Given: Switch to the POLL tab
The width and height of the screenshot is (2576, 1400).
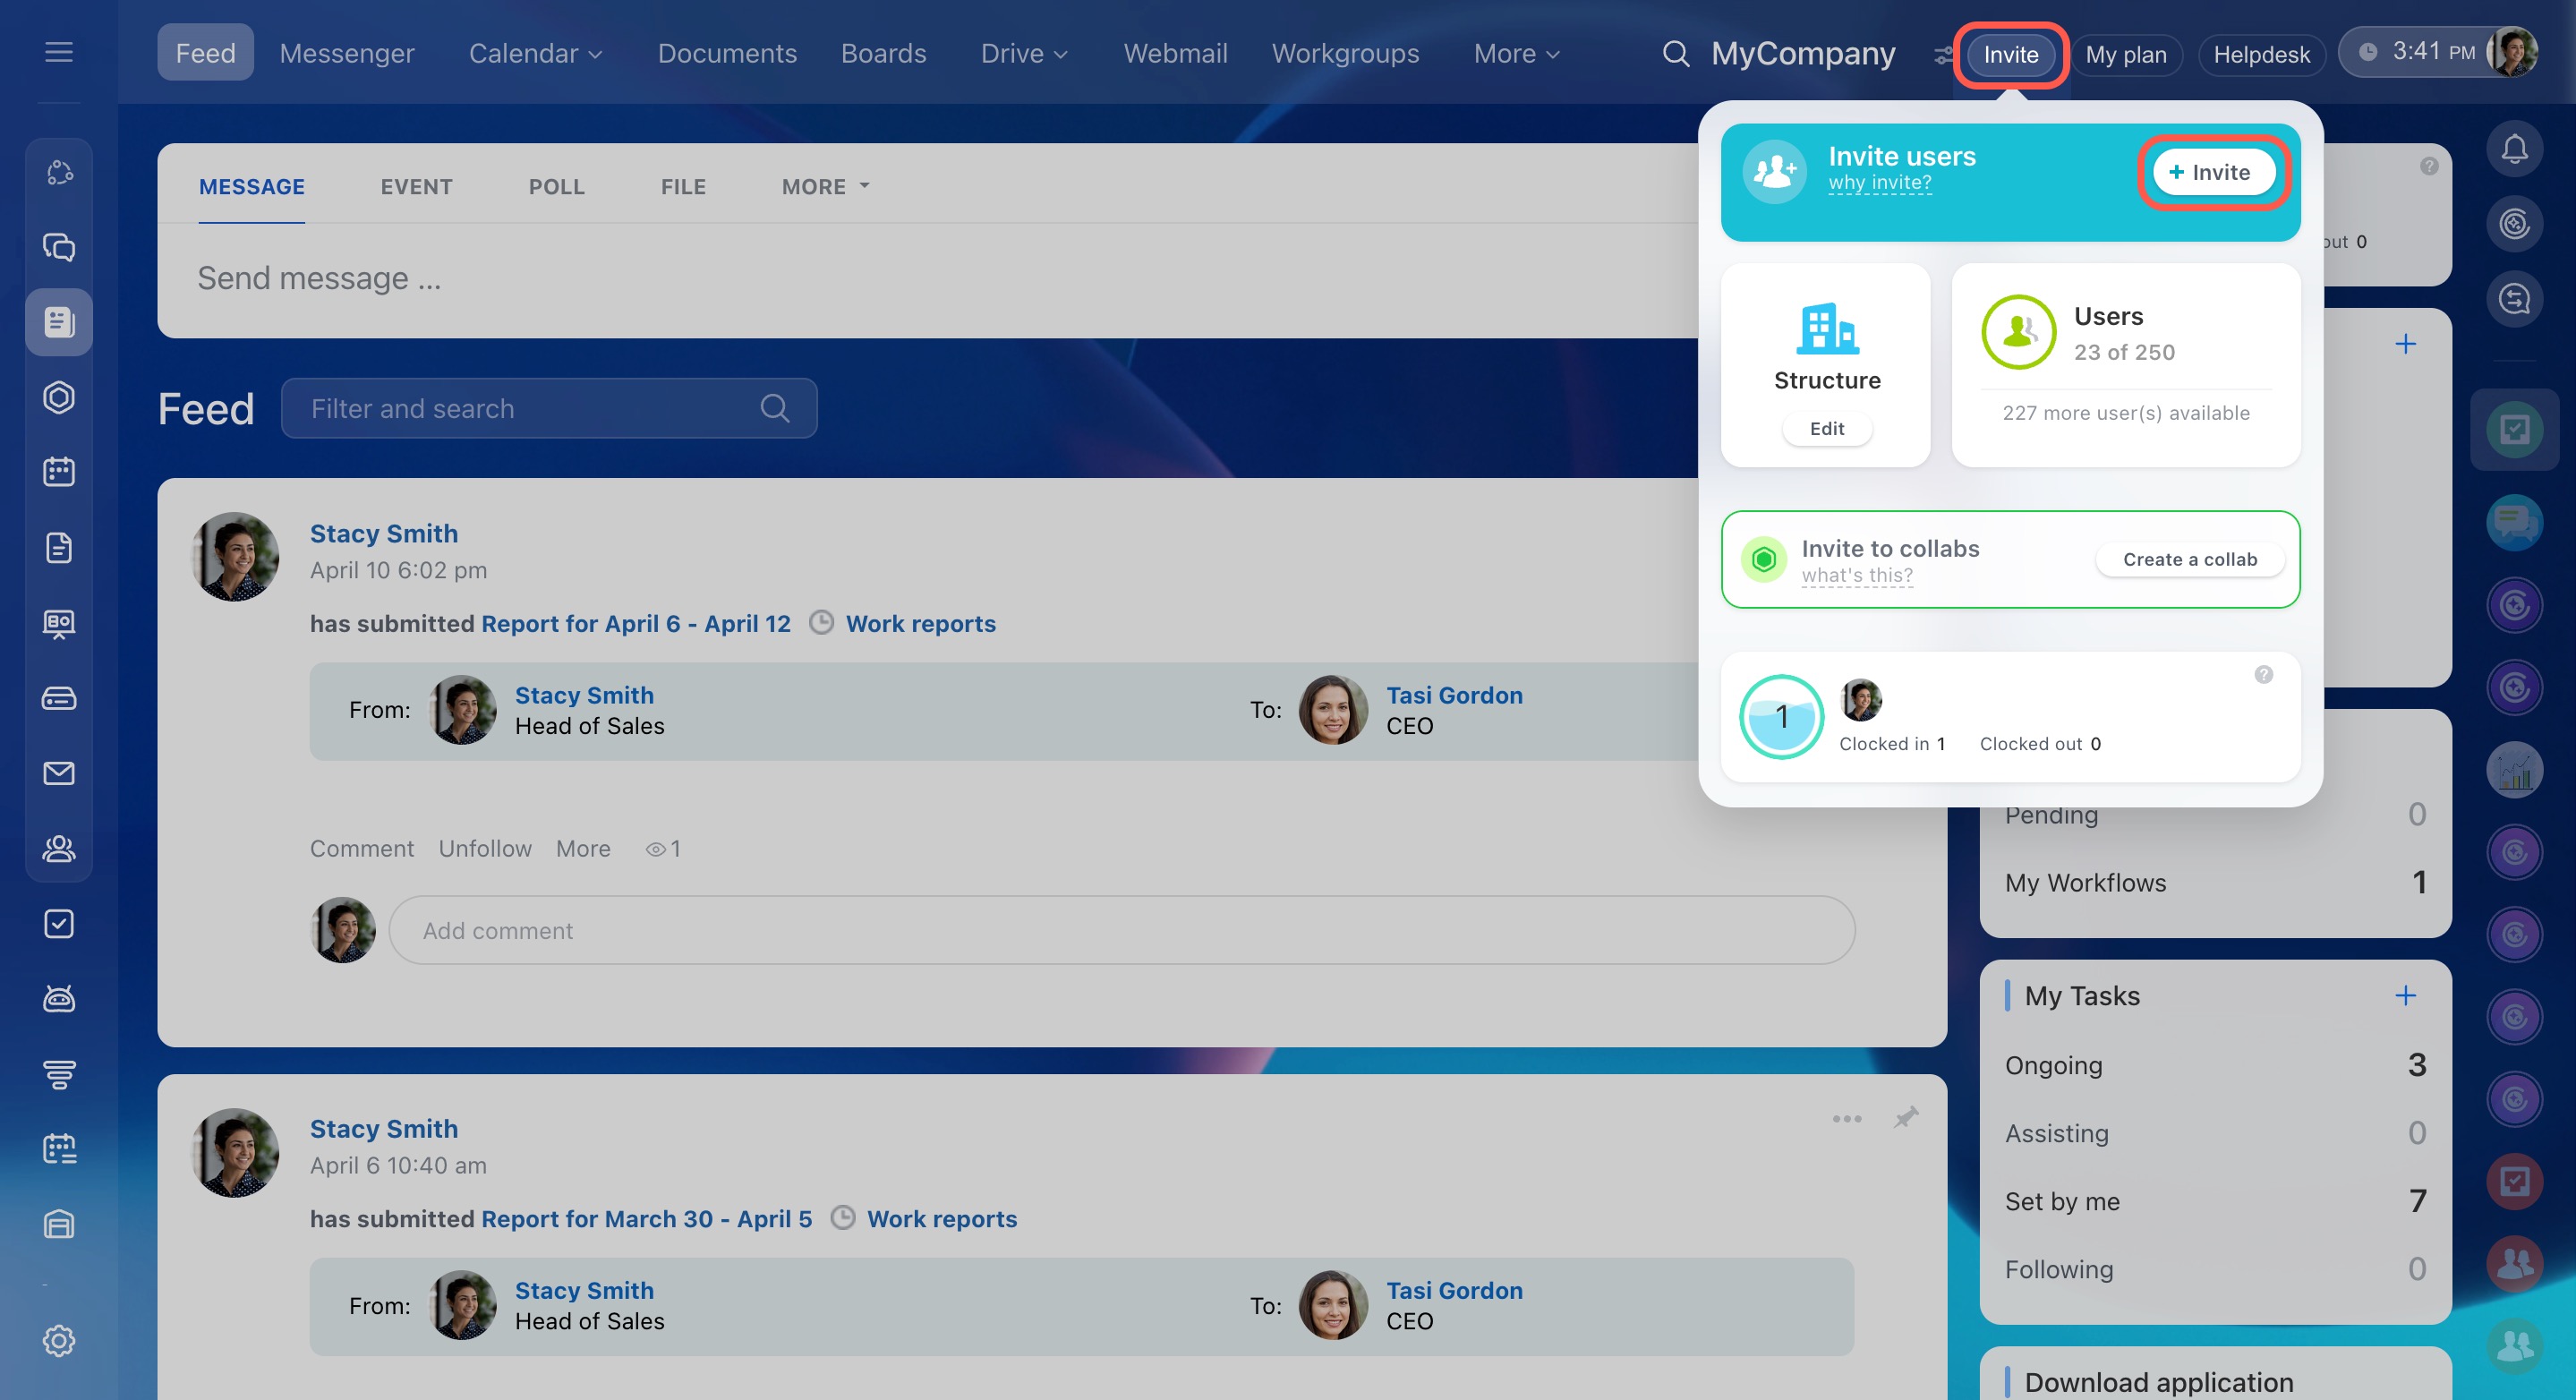Looking at the screenshot, I should click(x=556, y=187).
